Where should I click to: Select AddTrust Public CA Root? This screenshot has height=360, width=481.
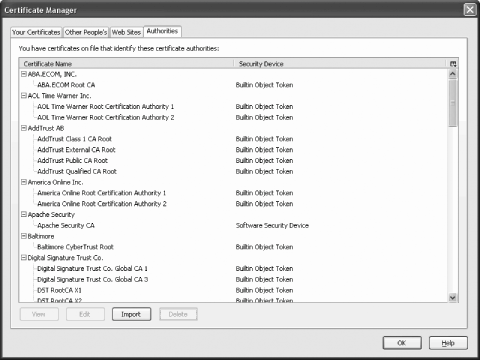[73, 161]
